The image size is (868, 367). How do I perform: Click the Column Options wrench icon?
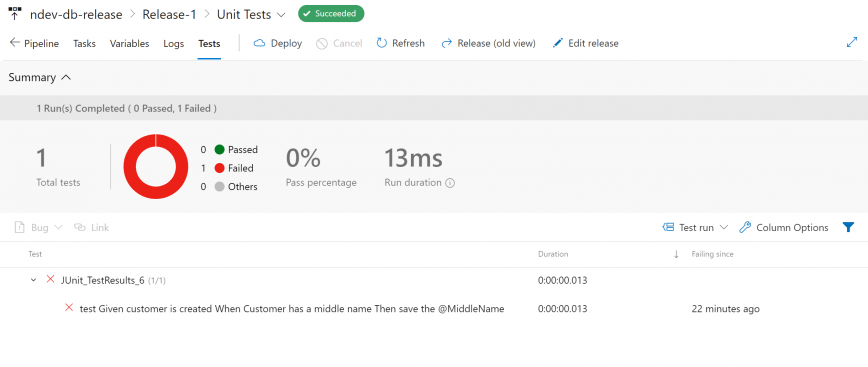pos(745,228)
